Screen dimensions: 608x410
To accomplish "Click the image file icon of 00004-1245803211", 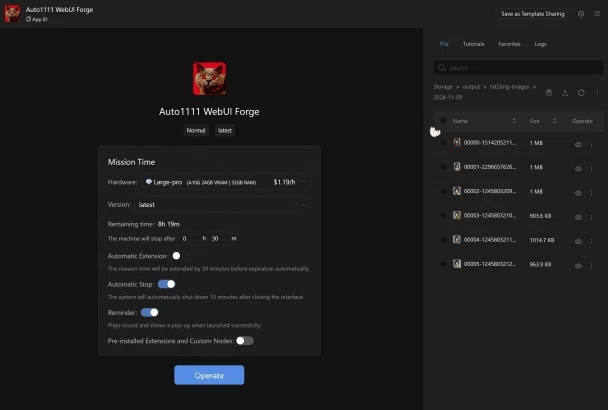I will coord(457,239).
